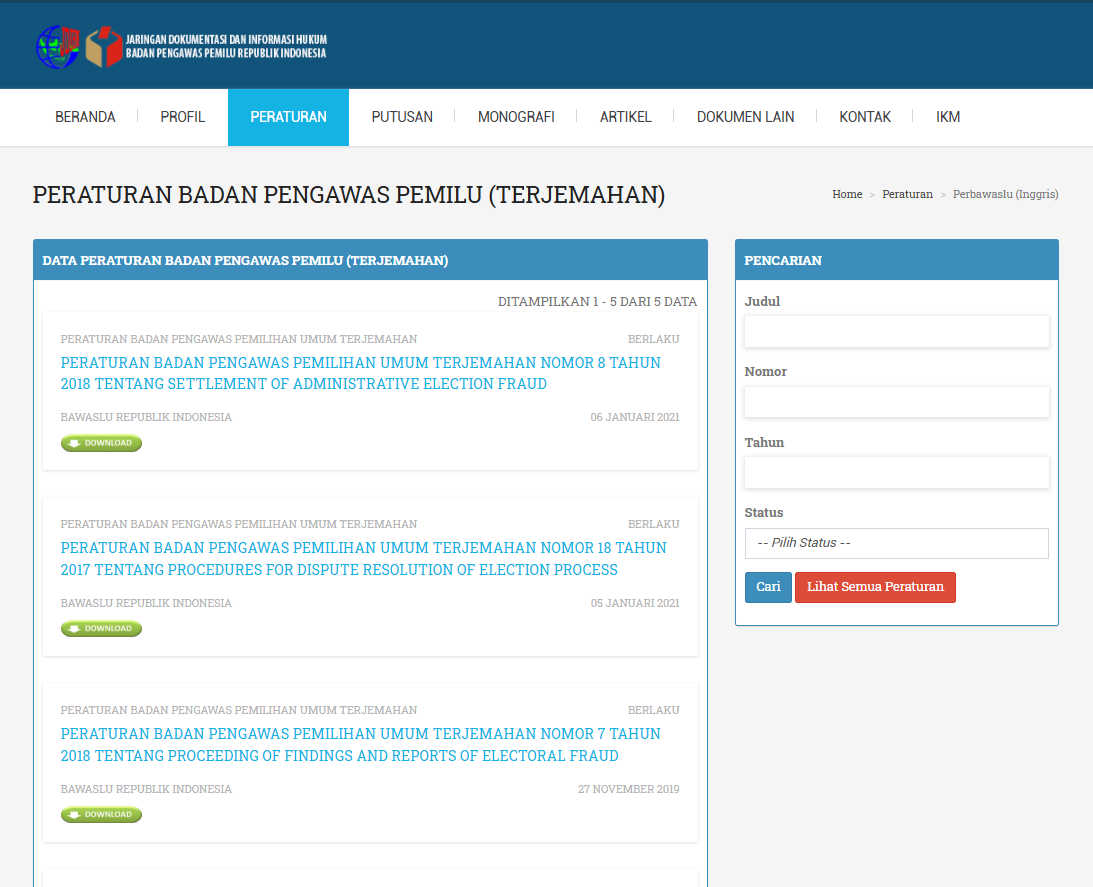Open the Dispute Resolution of Election Process regulation
This screenshot has width=1093, height=887.
point(363,558)
